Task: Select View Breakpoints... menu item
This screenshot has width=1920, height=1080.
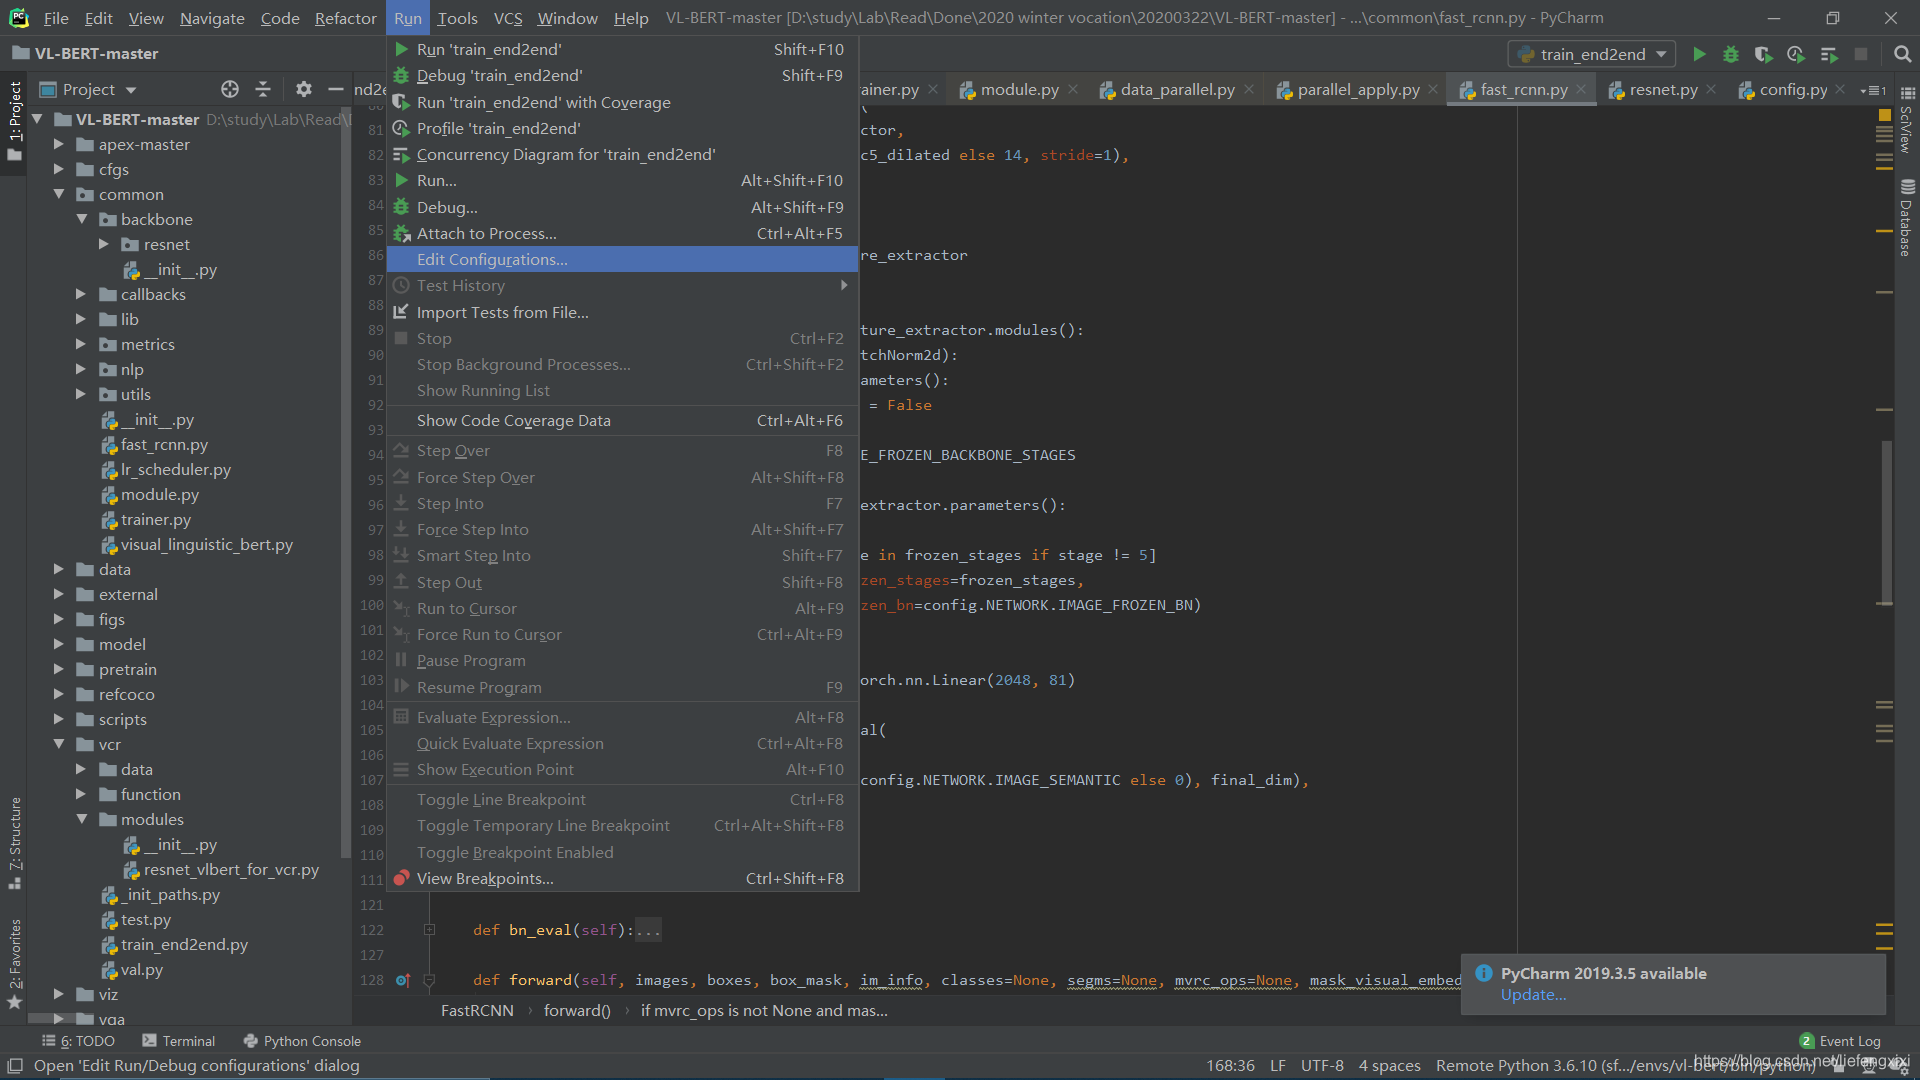Action: pyautogui.click(x=622, y=878)
